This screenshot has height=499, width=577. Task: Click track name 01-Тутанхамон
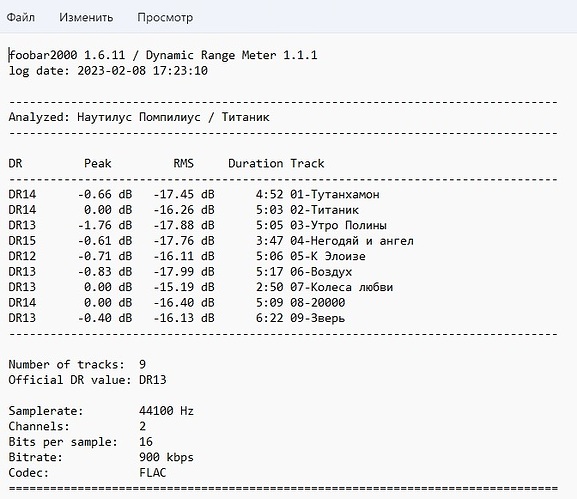(335, 194)
